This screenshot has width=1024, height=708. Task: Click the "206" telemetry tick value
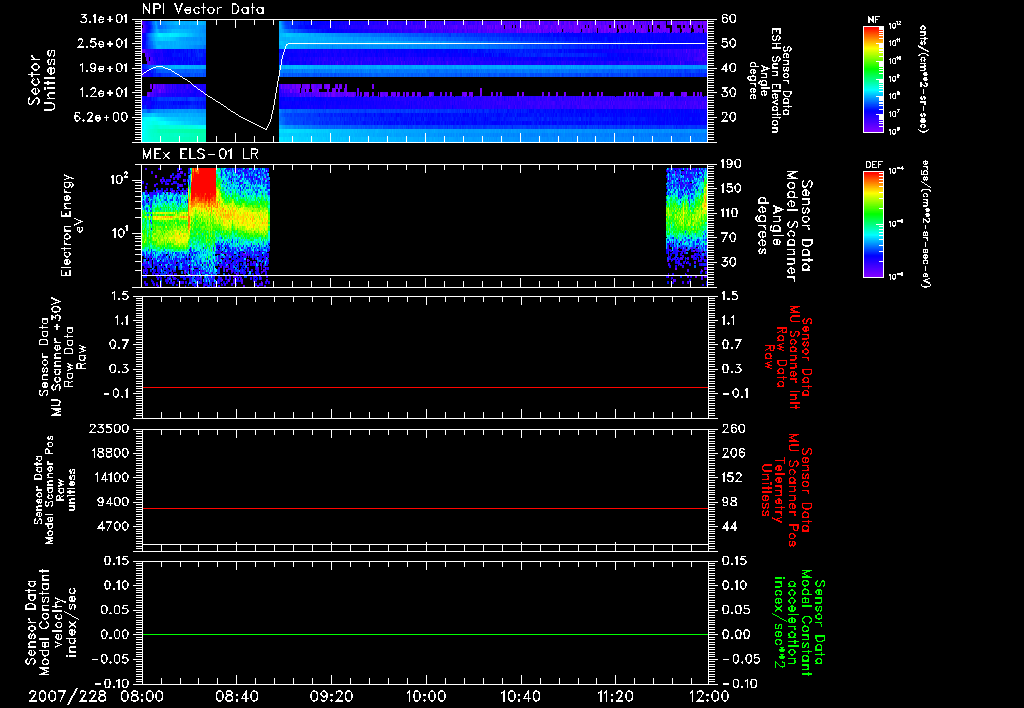[731, 453]
